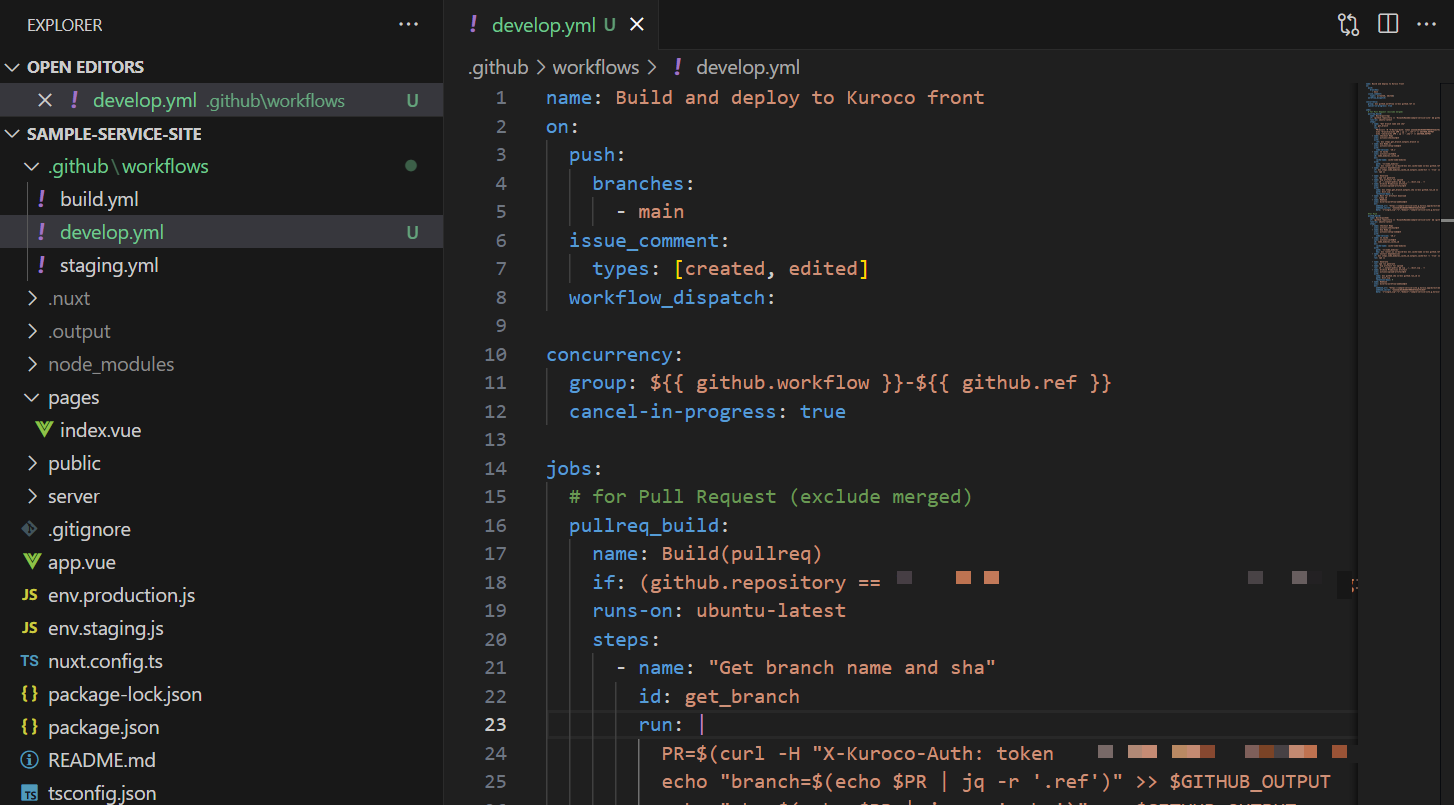
Task: Close the develop.yml editor tab
Action: coord(636,25)
